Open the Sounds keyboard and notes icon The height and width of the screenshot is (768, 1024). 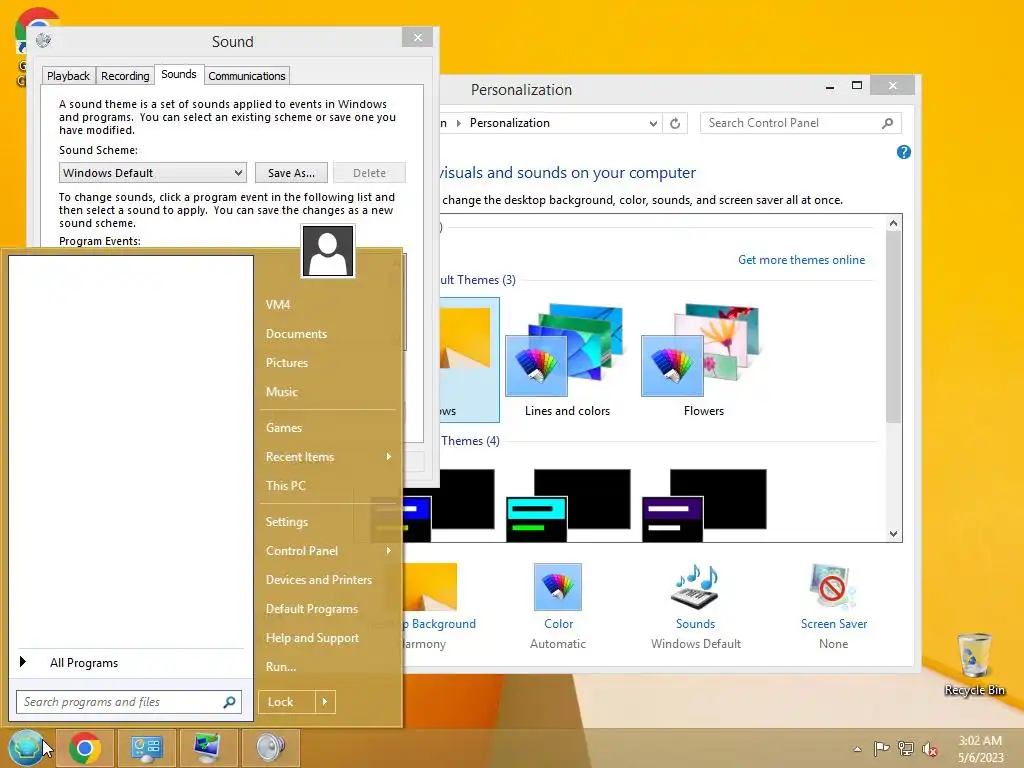pyautogui.click(x=696, y=586)
